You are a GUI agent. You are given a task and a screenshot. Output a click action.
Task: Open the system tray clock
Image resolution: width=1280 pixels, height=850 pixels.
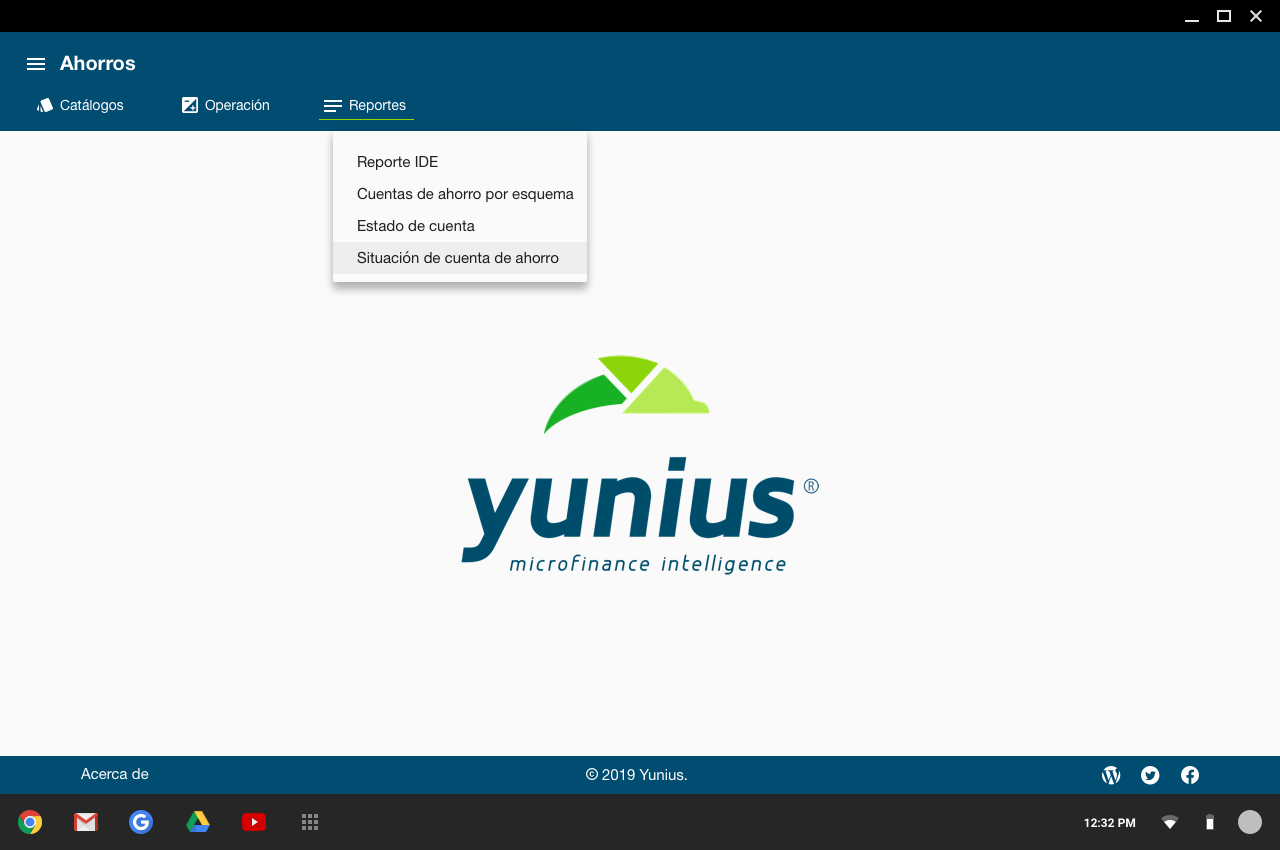coord(1109,823)
